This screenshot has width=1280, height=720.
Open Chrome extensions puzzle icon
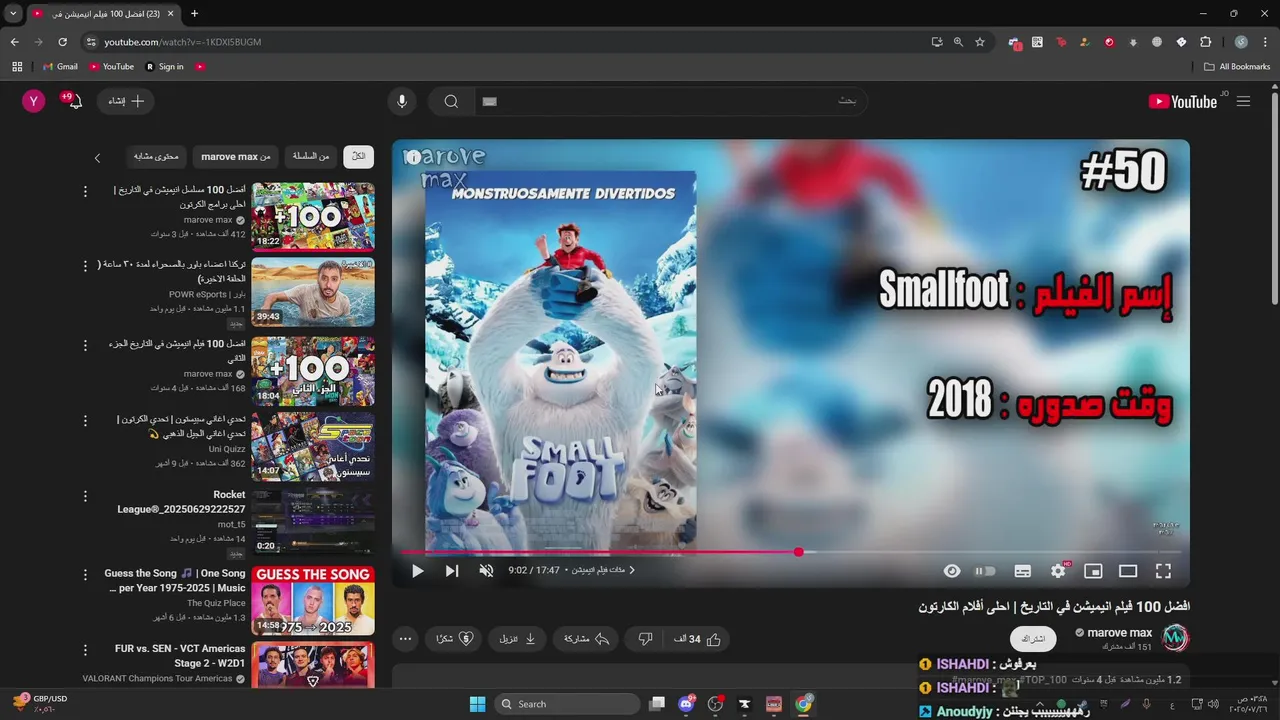[1205, 42]
